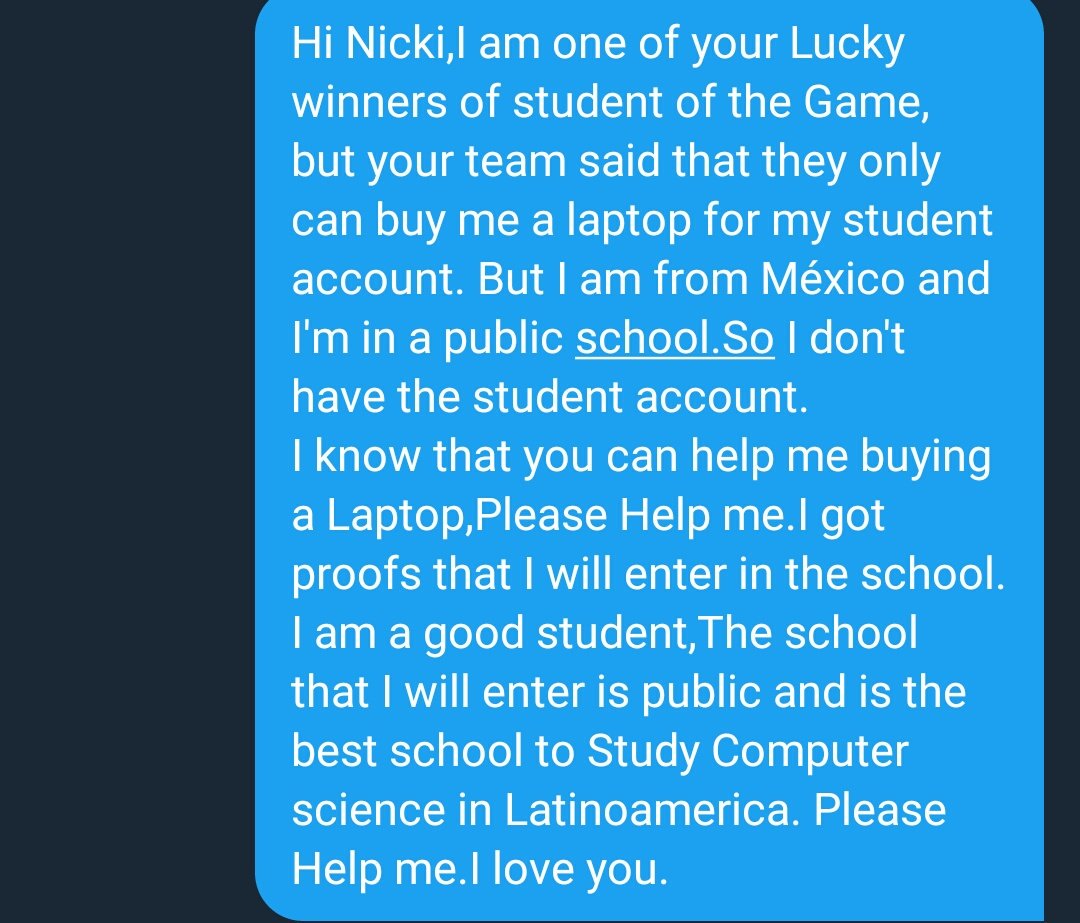Tap the word 'México' in the message
The image size is (1080, 923).
tap(833, 278)
